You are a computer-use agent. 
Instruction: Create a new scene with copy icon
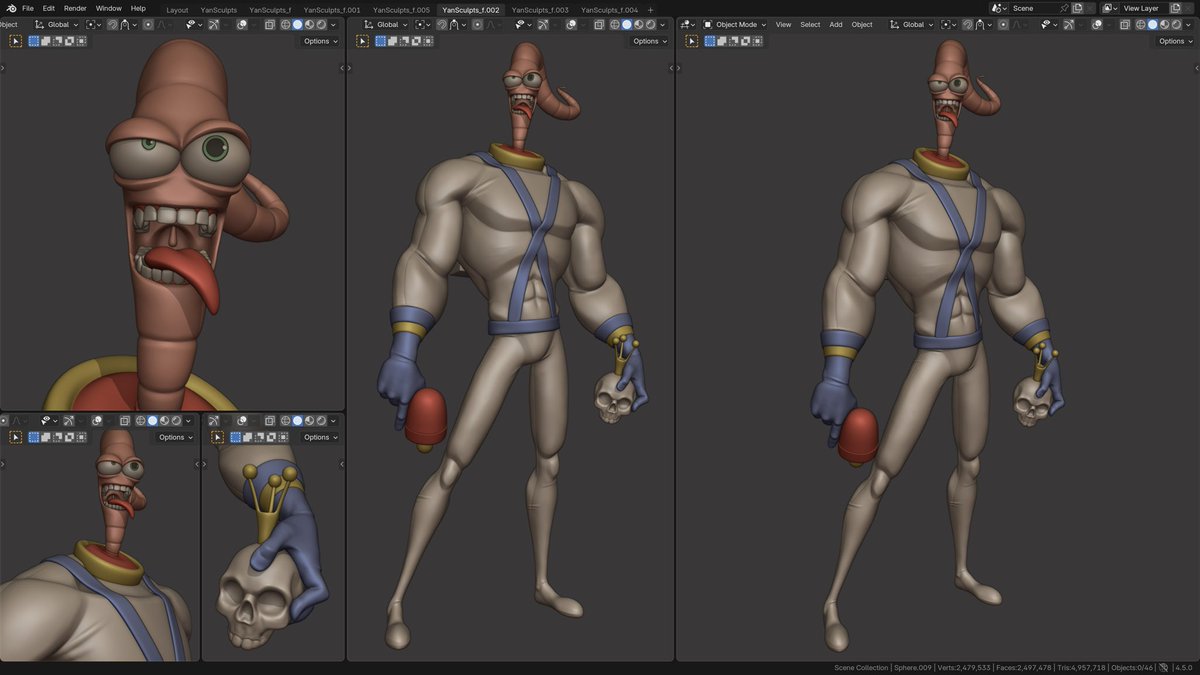[1077, 8]
